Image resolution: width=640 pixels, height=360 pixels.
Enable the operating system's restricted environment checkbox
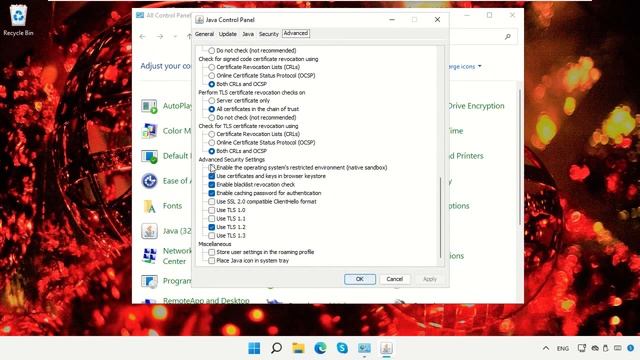(x=211, y=168)
